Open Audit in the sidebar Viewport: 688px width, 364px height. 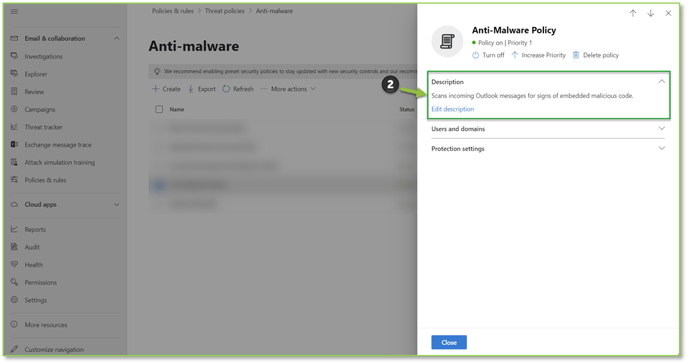[x=32, y=247]
